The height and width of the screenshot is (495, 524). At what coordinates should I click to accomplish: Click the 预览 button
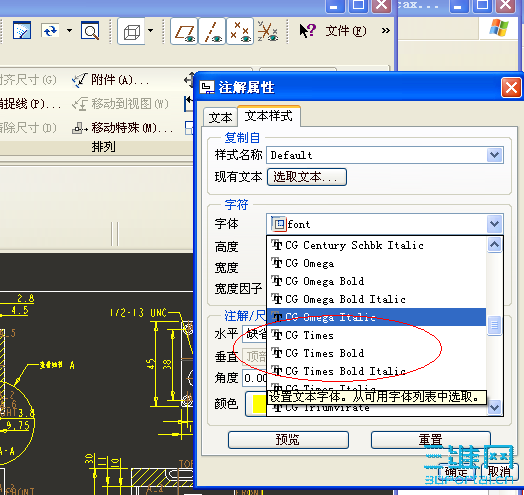tap(288, 440)
